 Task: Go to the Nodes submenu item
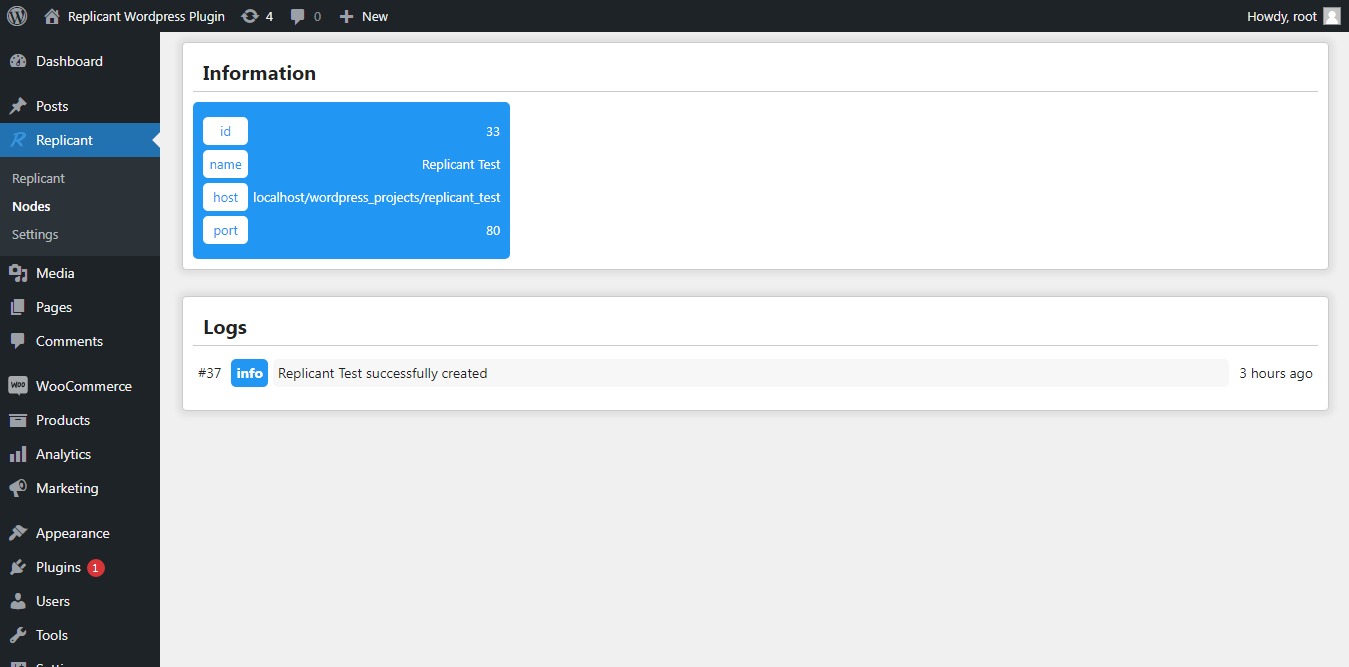[31, 206]
